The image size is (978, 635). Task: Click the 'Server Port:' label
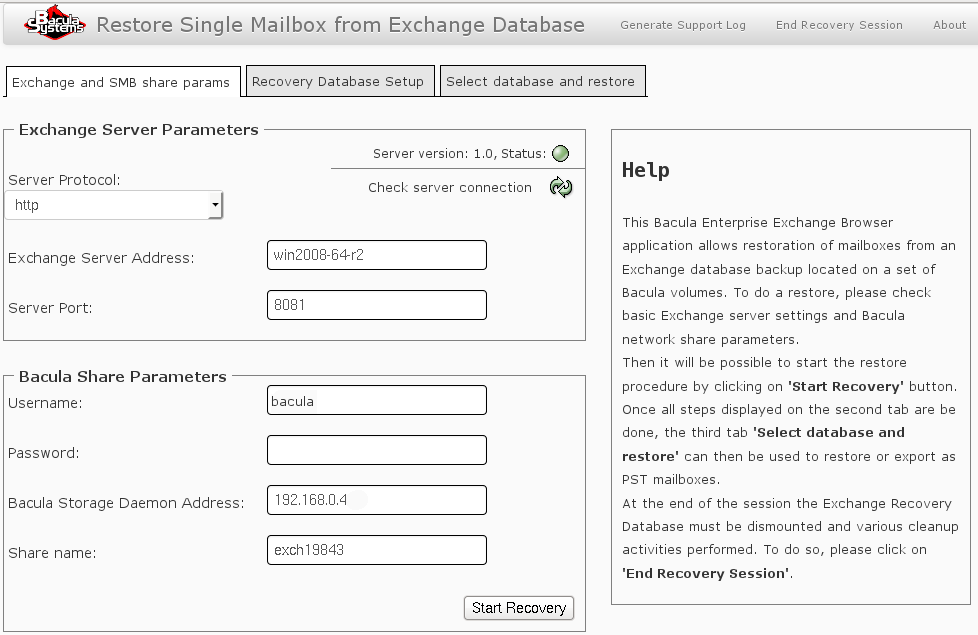tap(50, 308)
